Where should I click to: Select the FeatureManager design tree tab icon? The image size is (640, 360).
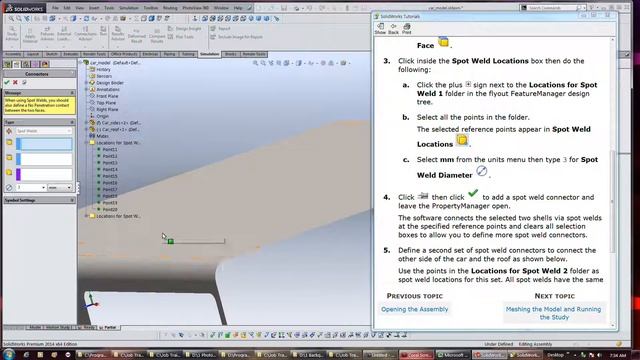[7, 64]
